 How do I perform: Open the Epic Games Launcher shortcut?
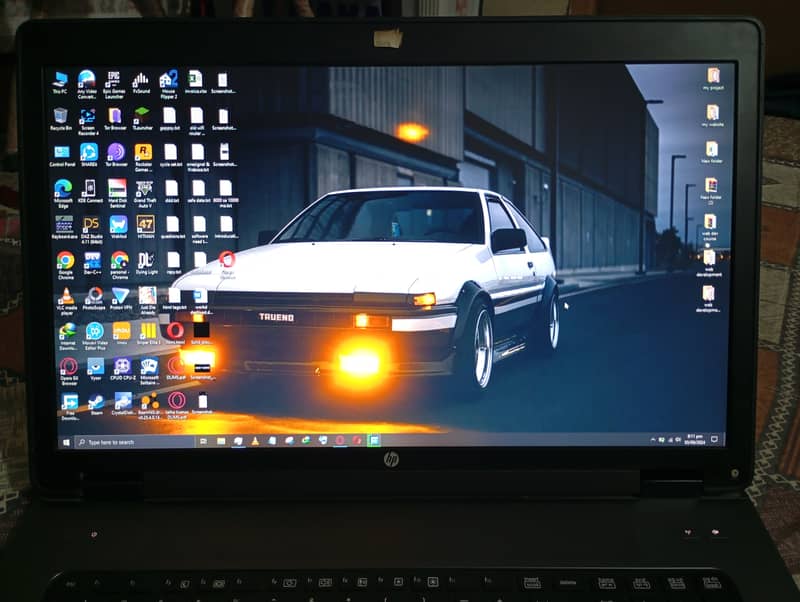point(113,79)
